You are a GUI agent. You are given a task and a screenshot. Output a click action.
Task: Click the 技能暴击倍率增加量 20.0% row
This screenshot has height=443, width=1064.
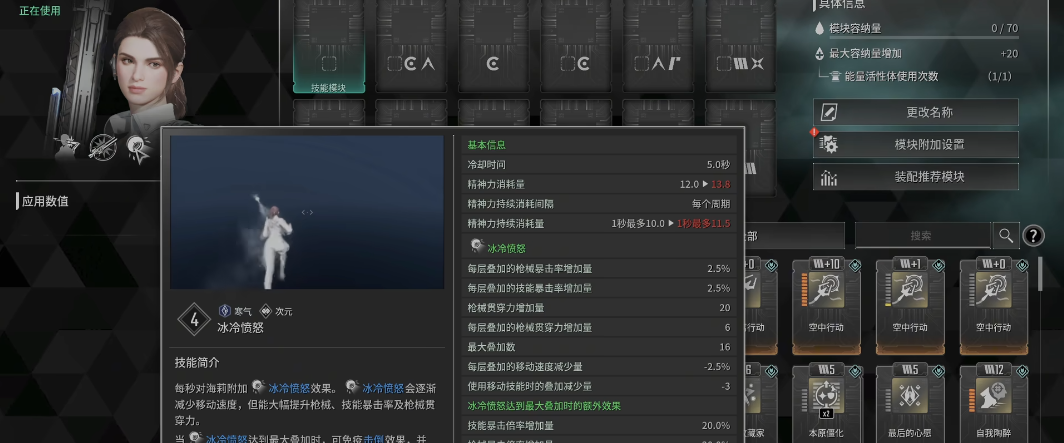pyautogui.click(x=599, y=425)
